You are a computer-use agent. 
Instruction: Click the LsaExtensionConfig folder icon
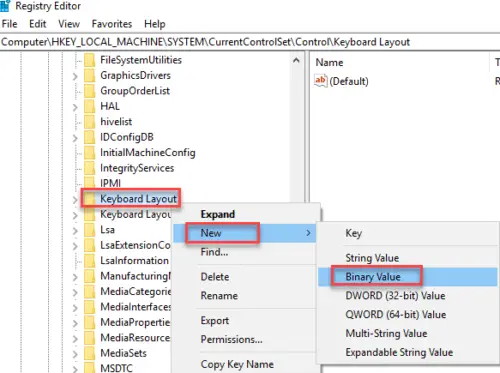click(89, 246)
